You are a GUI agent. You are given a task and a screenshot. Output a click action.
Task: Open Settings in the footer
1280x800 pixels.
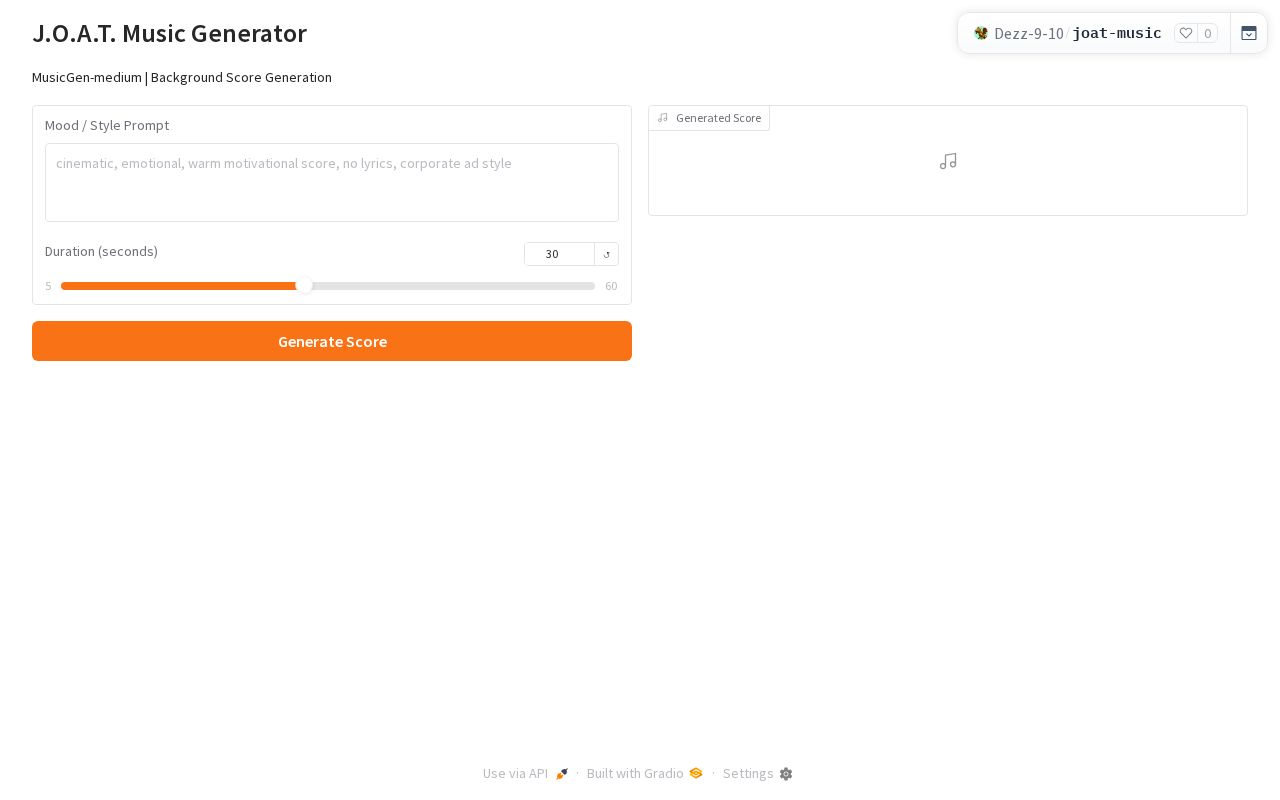pyautogui.click(x=757, y=773)
